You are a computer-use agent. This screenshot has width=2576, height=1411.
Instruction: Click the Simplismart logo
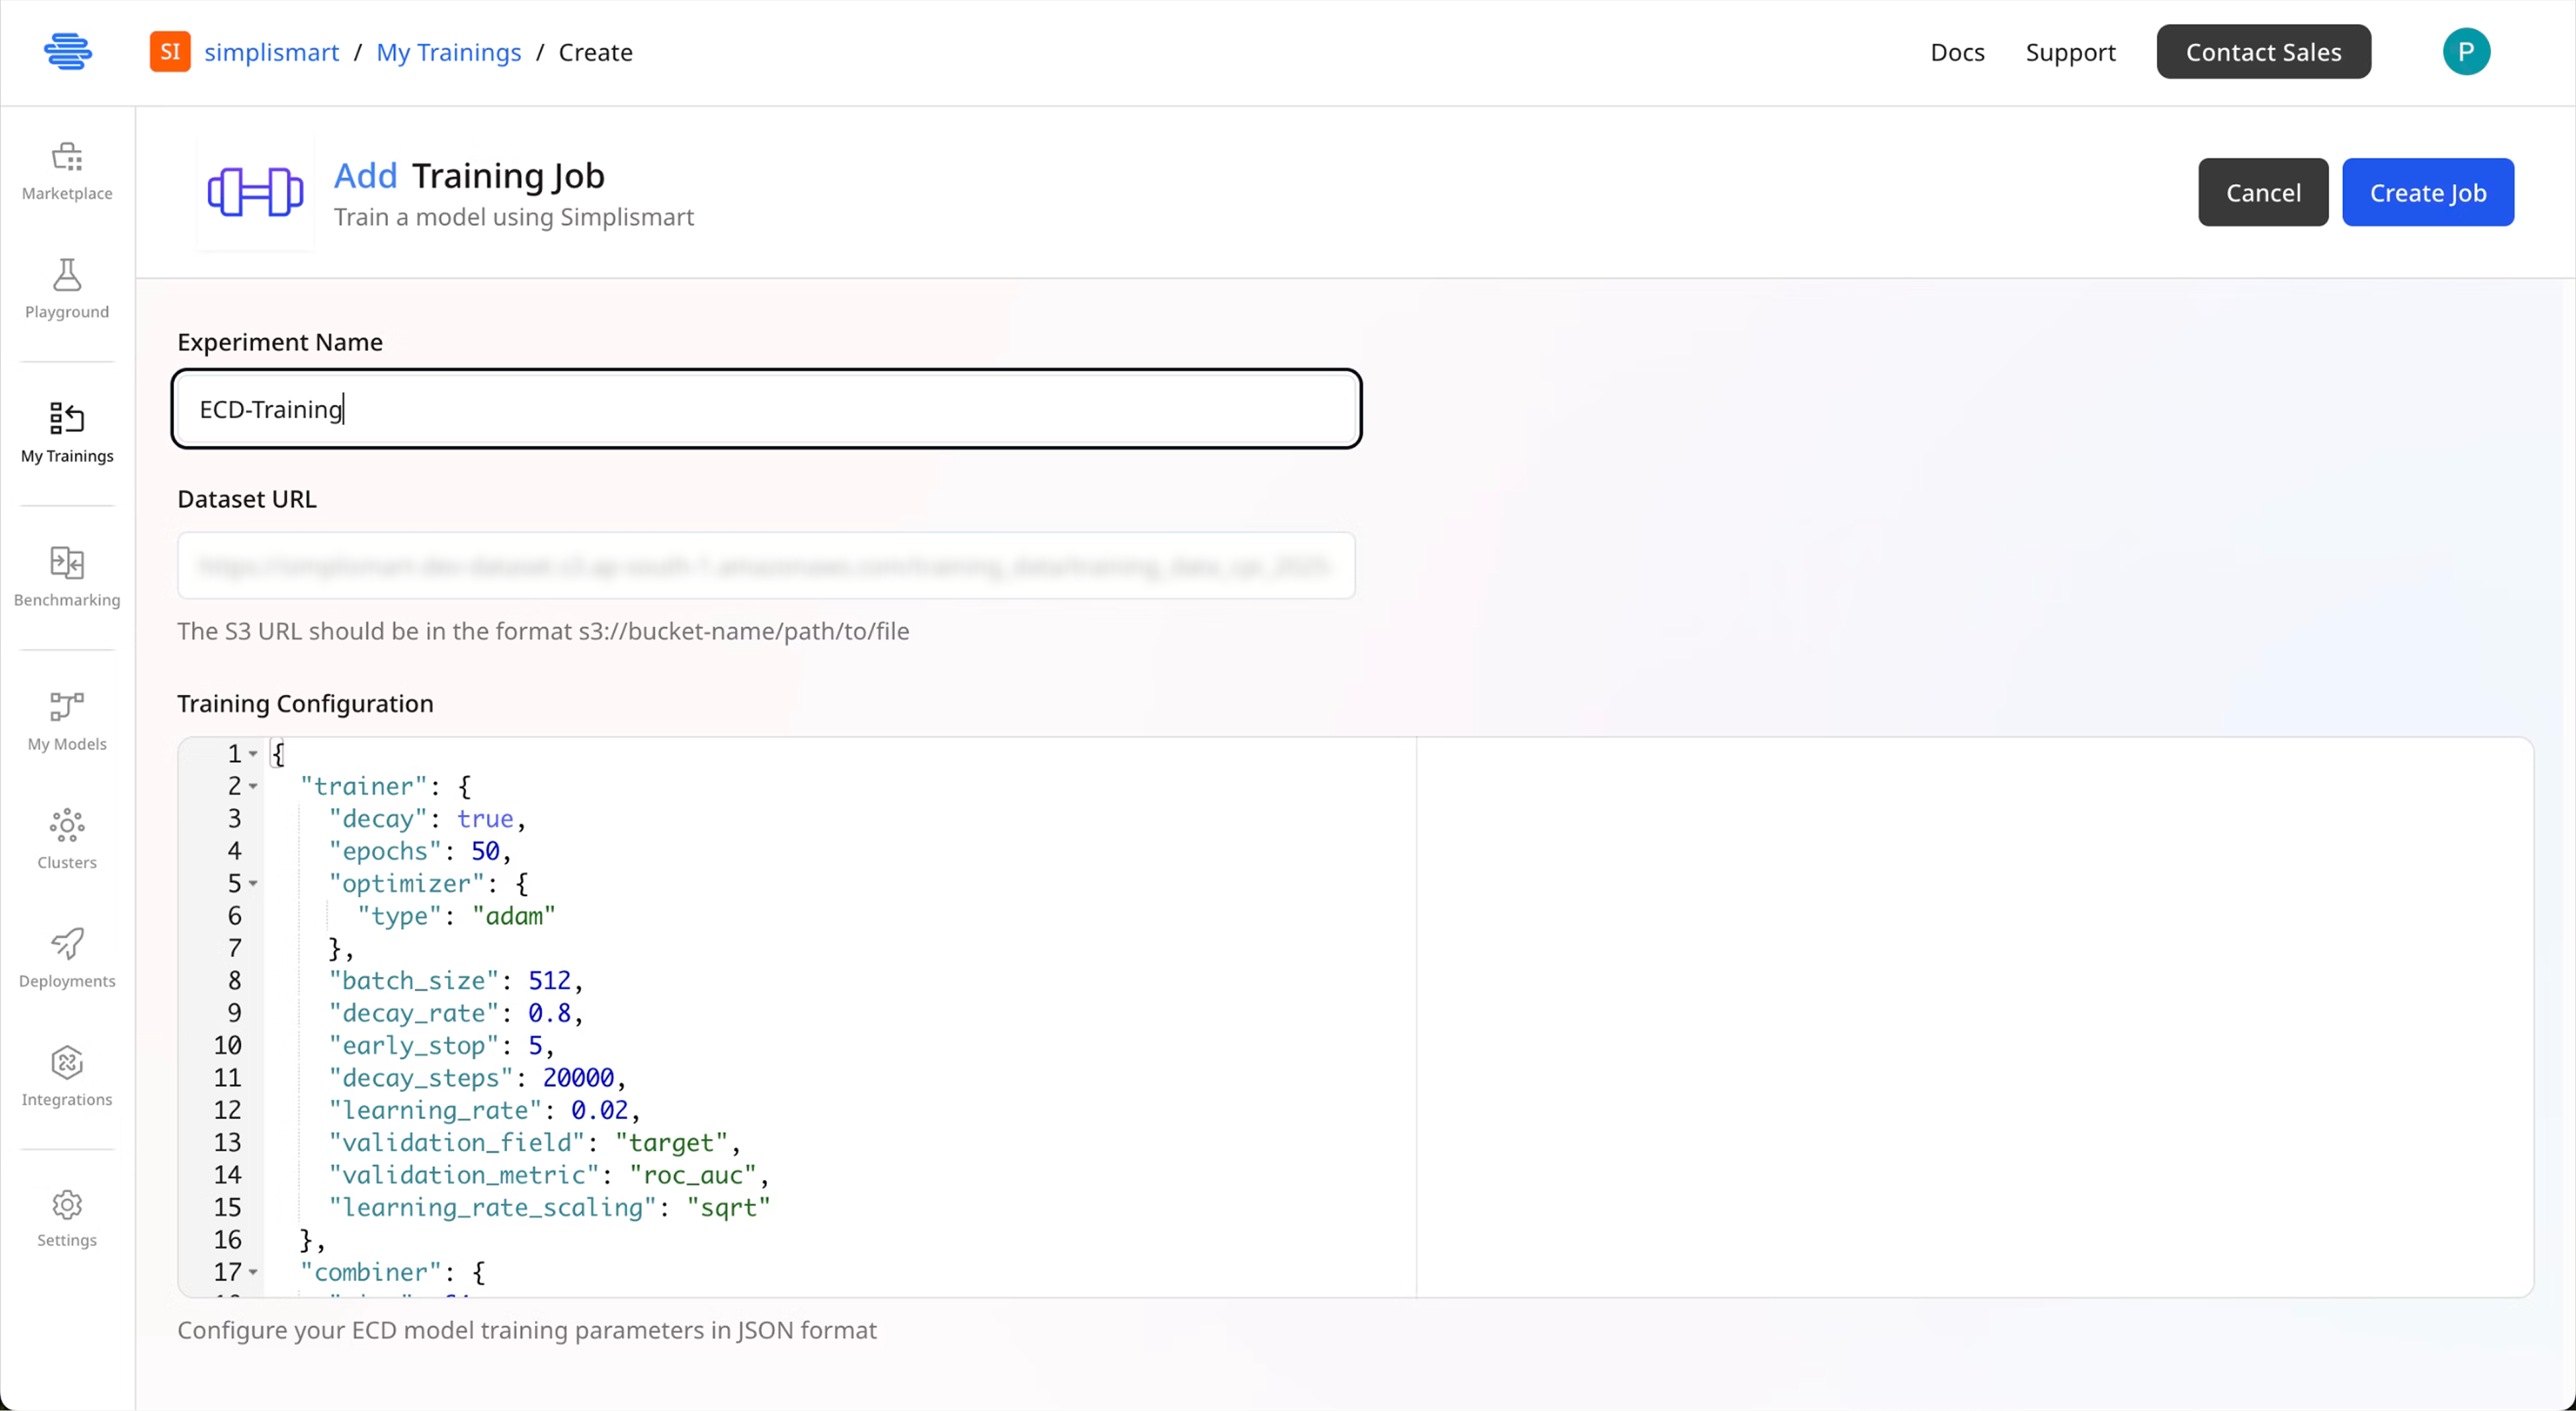[x=68, y=51]
